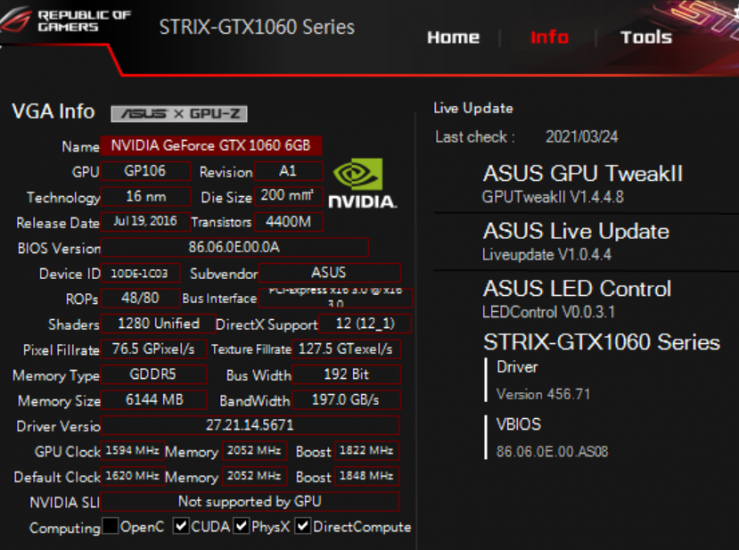
Task: Uncheck the PhysX checkbox
Action: (241, 526)
